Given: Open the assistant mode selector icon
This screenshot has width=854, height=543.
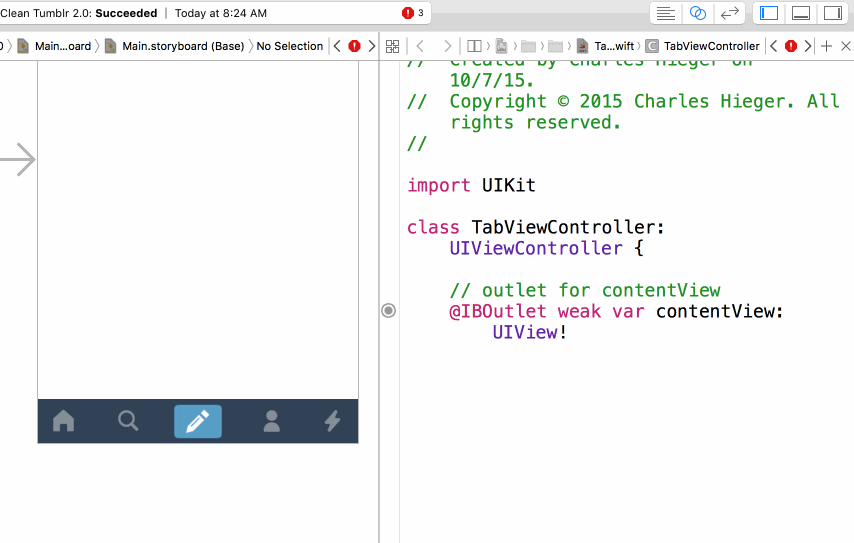Looking at the screenshot, I should (x=474, y=46).
